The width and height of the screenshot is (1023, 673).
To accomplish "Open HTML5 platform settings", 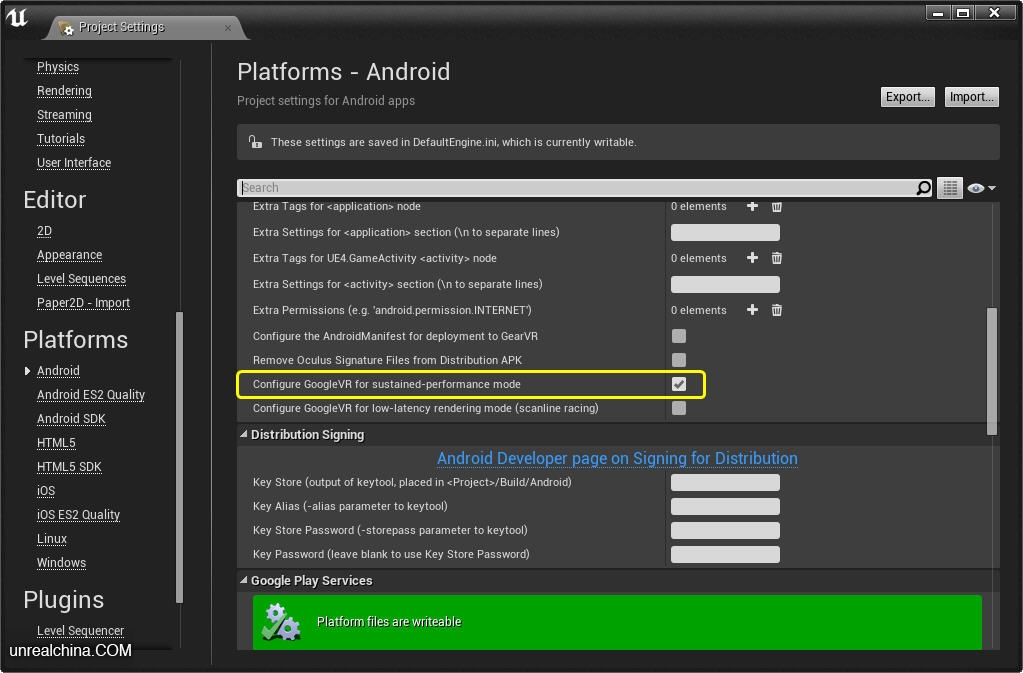I will (56, 443).
